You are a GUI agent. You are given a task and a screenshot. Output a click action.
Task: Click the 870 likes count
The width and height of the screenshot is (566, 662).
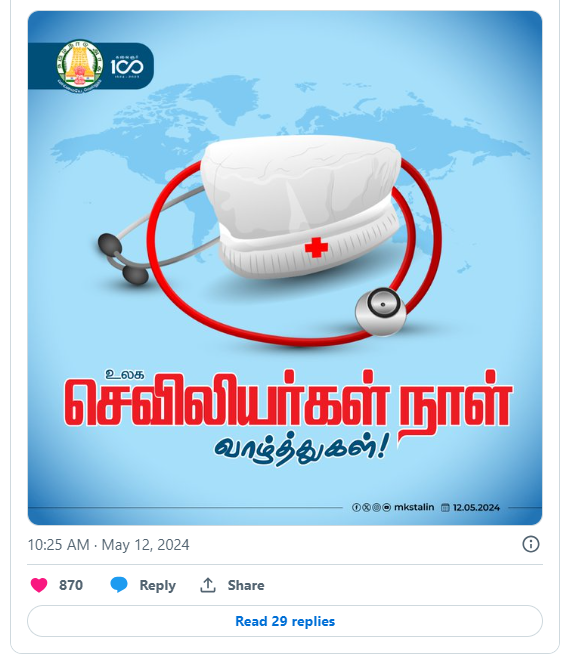pyautogui.click(x=71, y=585)
